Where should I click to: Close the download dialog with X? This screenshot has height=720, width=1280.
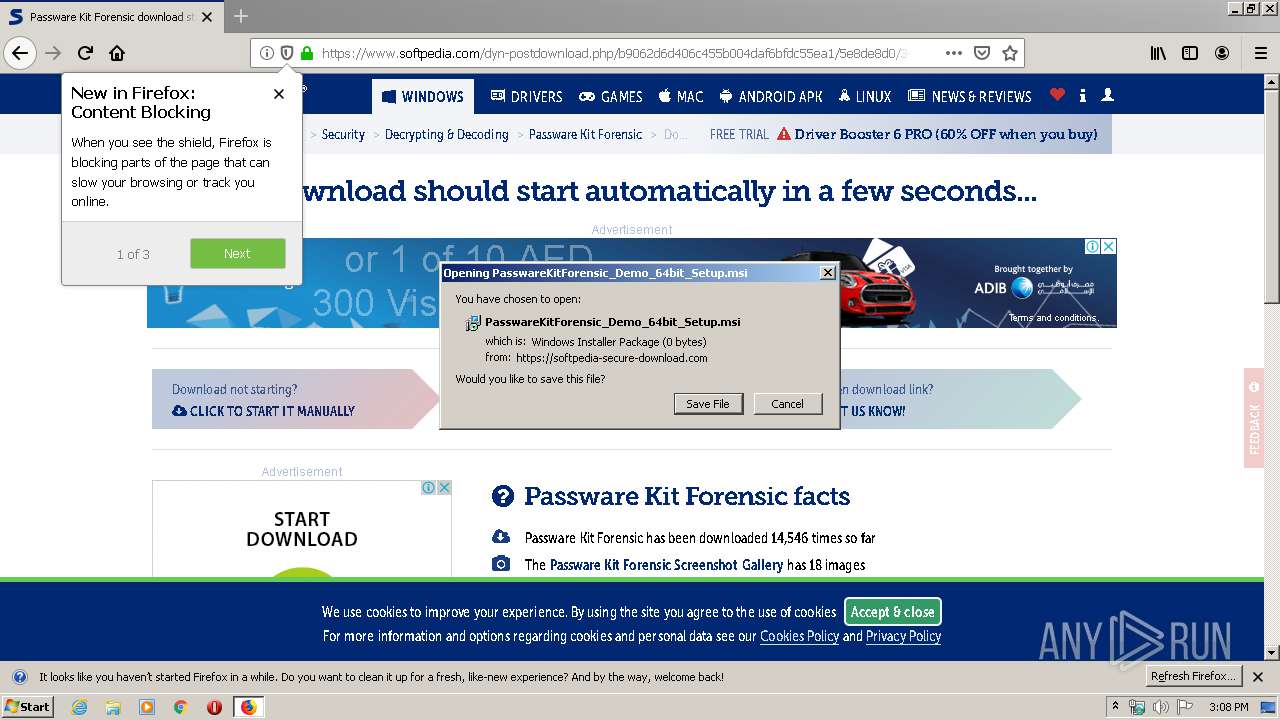[x=827, y=272]
